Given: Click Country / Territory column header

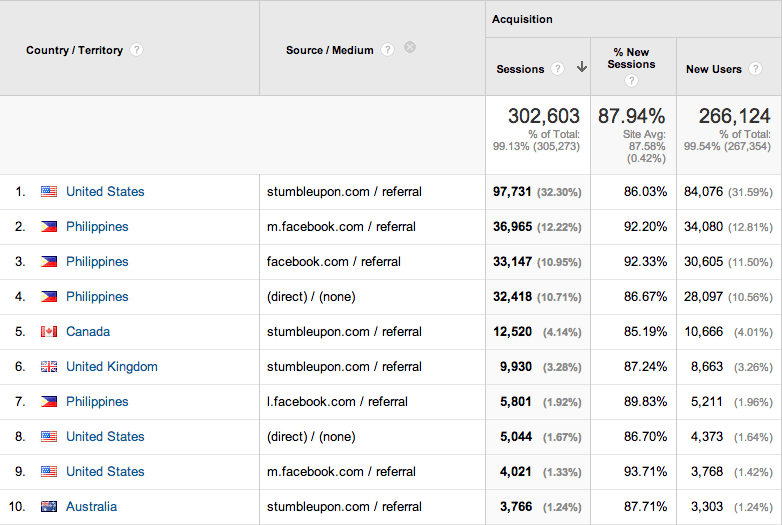Looking at the screenshot, I should (75, 50).
